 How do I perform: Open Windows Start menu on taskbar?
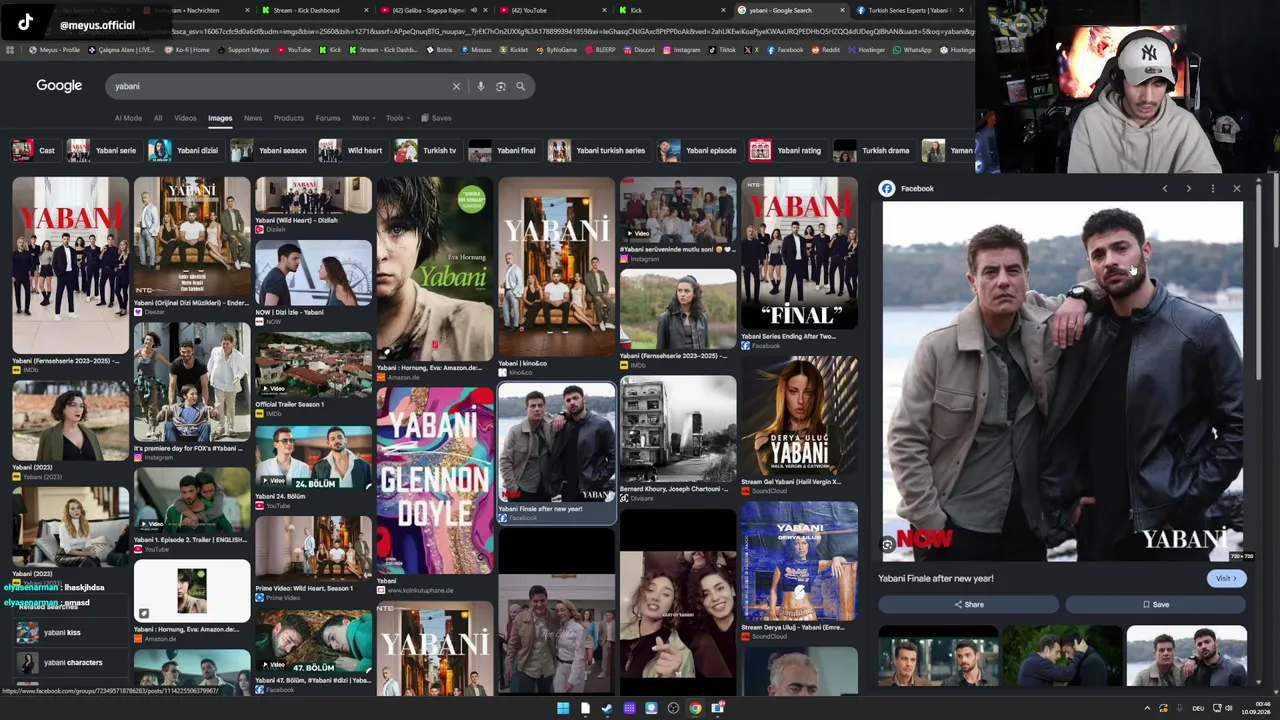[563, 708]
